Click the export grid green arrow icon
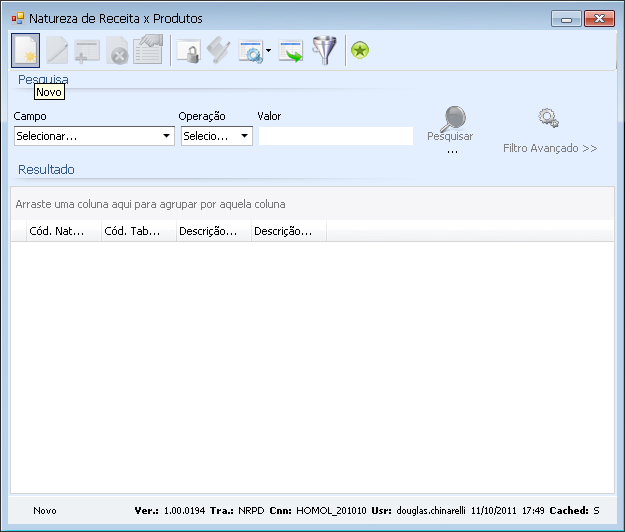This screenshot has width=625, height=532. coord(291,51)
